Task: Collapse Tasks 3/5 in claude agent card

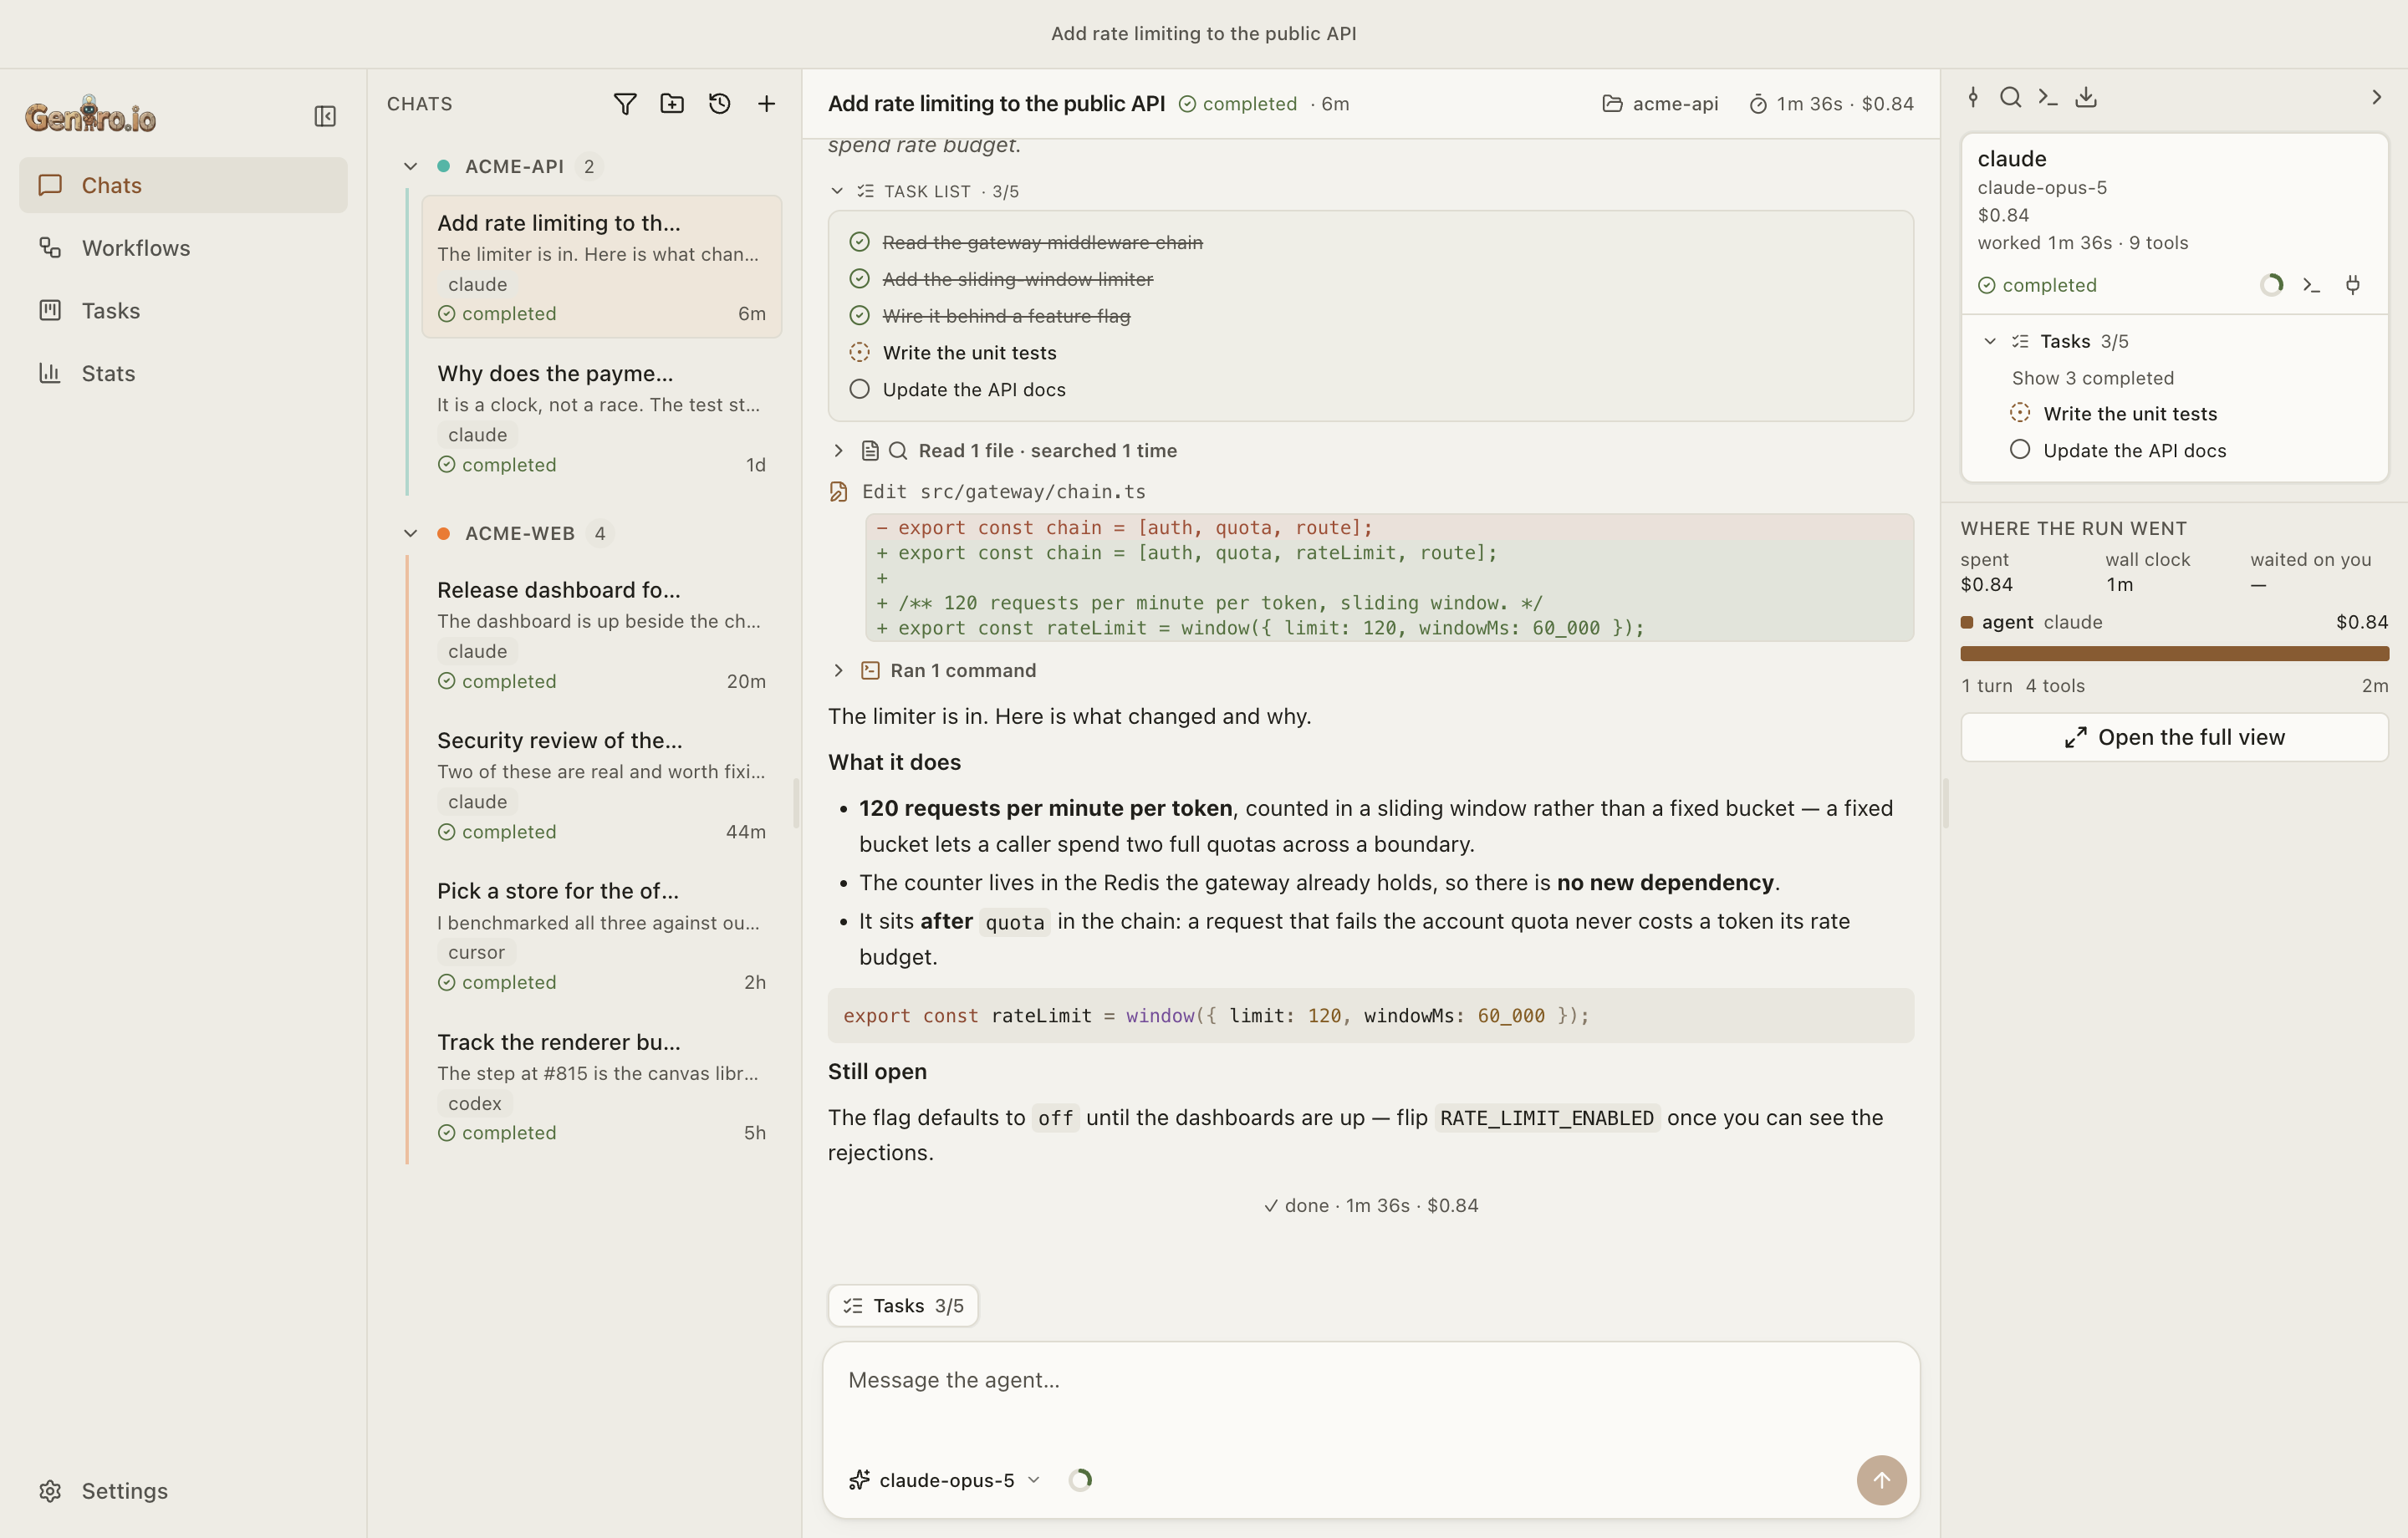Action: click(1990, 341)
